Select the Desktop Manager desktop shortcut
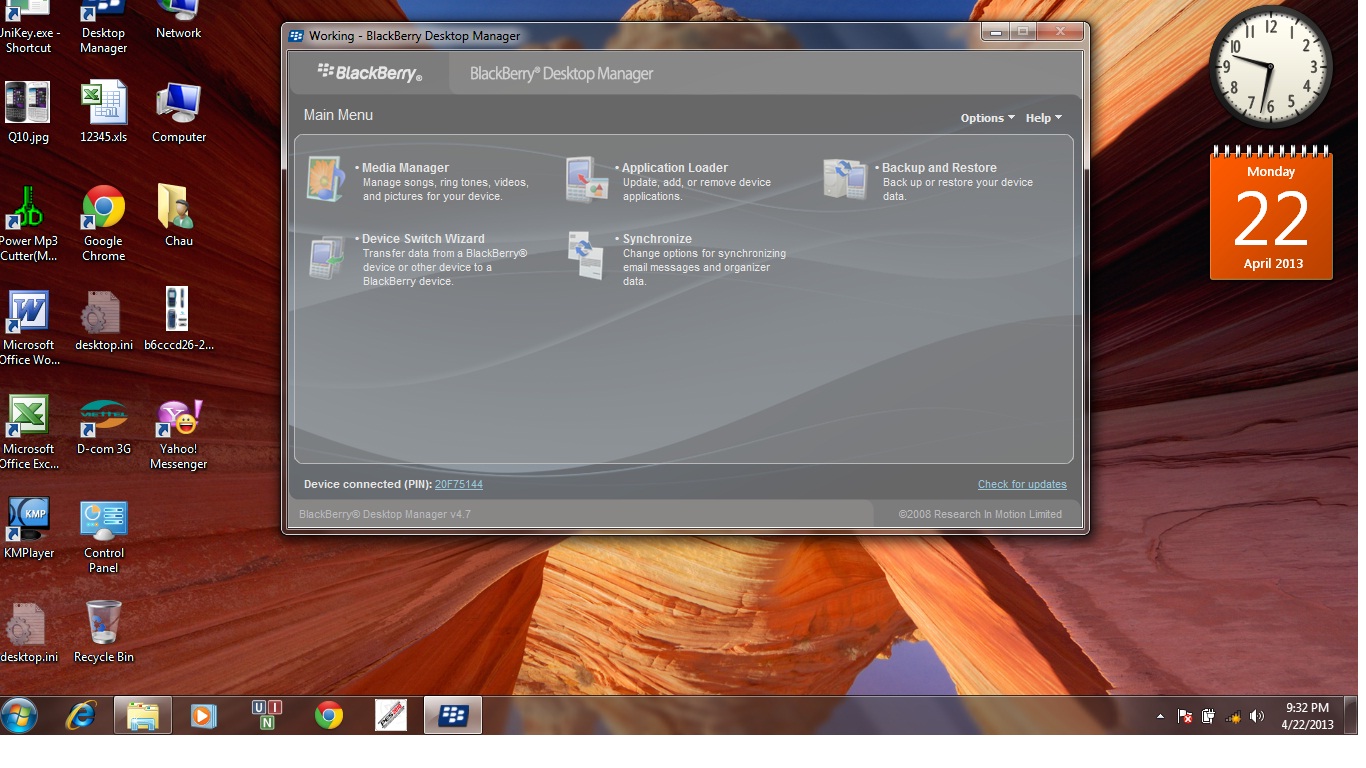The height and width of the screenshot is (768, 1366). [104, 27]
